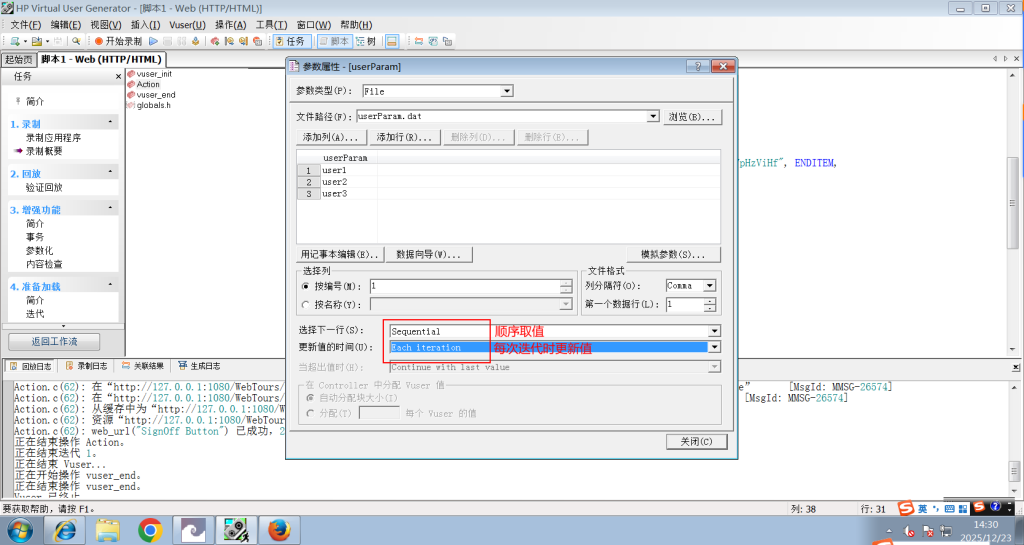Screen dimensions: 1024x545
Task: Open the Vuser menu
Action: 187,24
